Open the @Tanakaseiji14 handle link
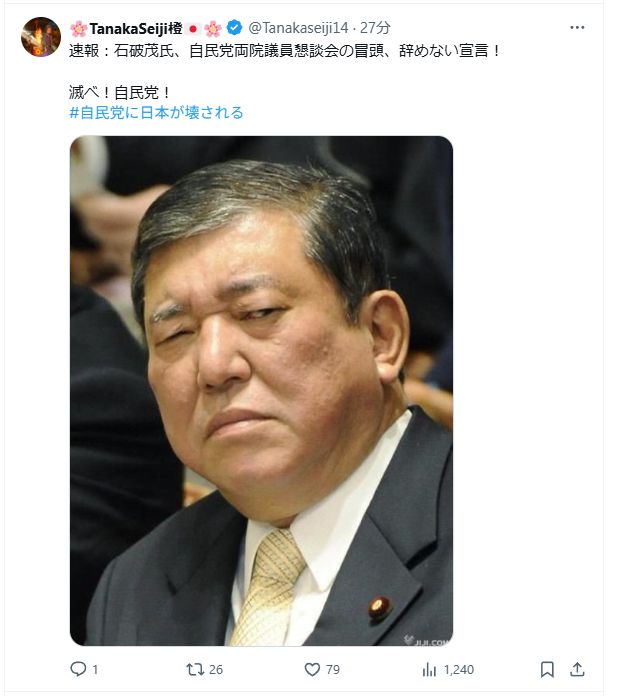639x696 pixels. pos(298,28)
